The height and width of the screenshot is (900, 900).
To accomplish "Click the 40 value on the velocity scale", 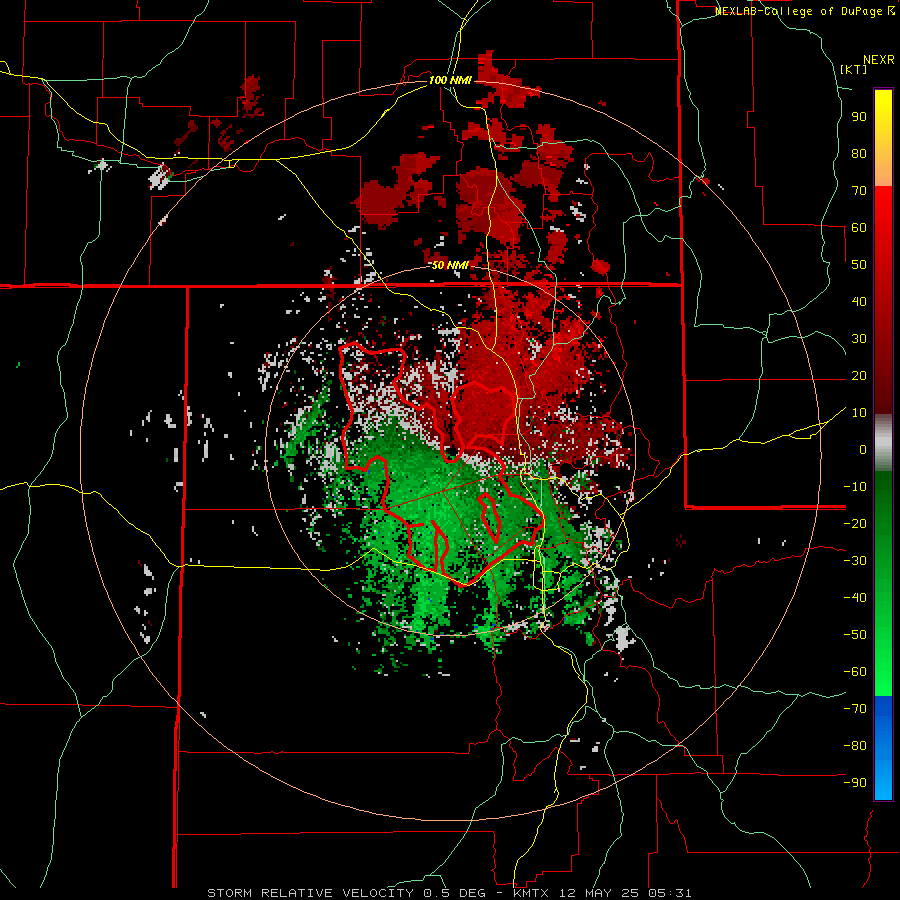I will (x=859, y=302).
